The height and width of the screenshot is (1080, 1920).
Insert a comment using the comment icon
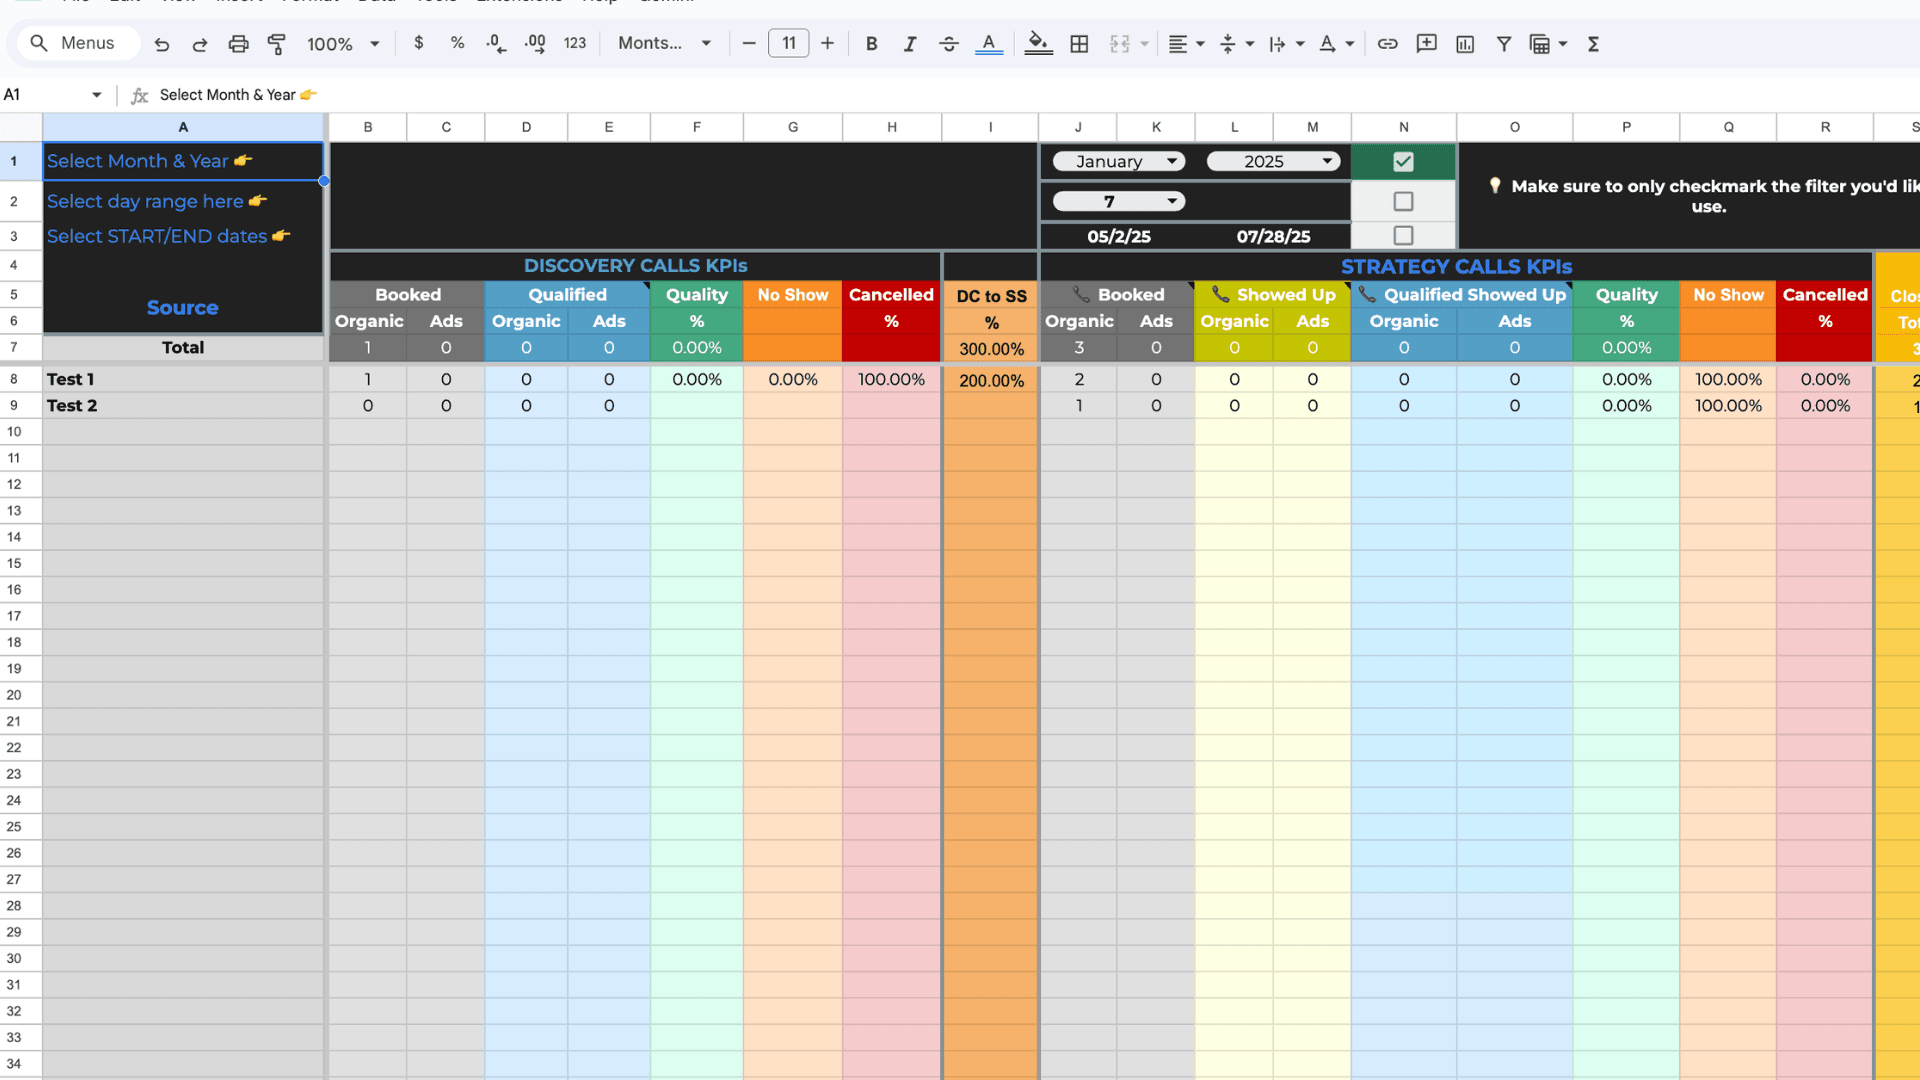[x=1426, y=44]
